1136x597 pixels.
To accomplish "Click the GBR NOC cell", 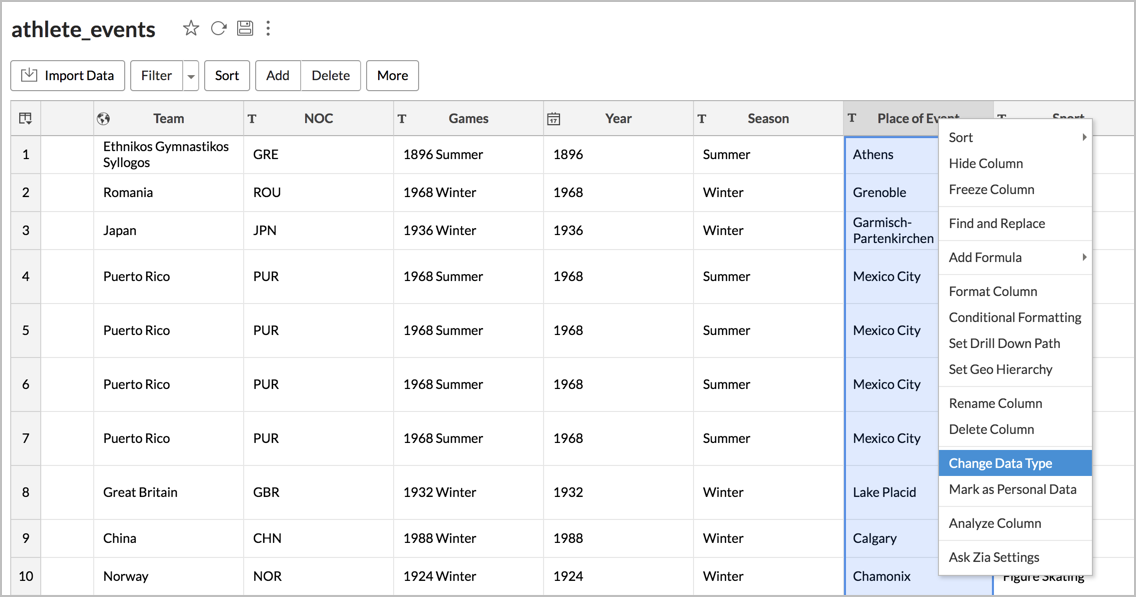I will pos(318,493).
